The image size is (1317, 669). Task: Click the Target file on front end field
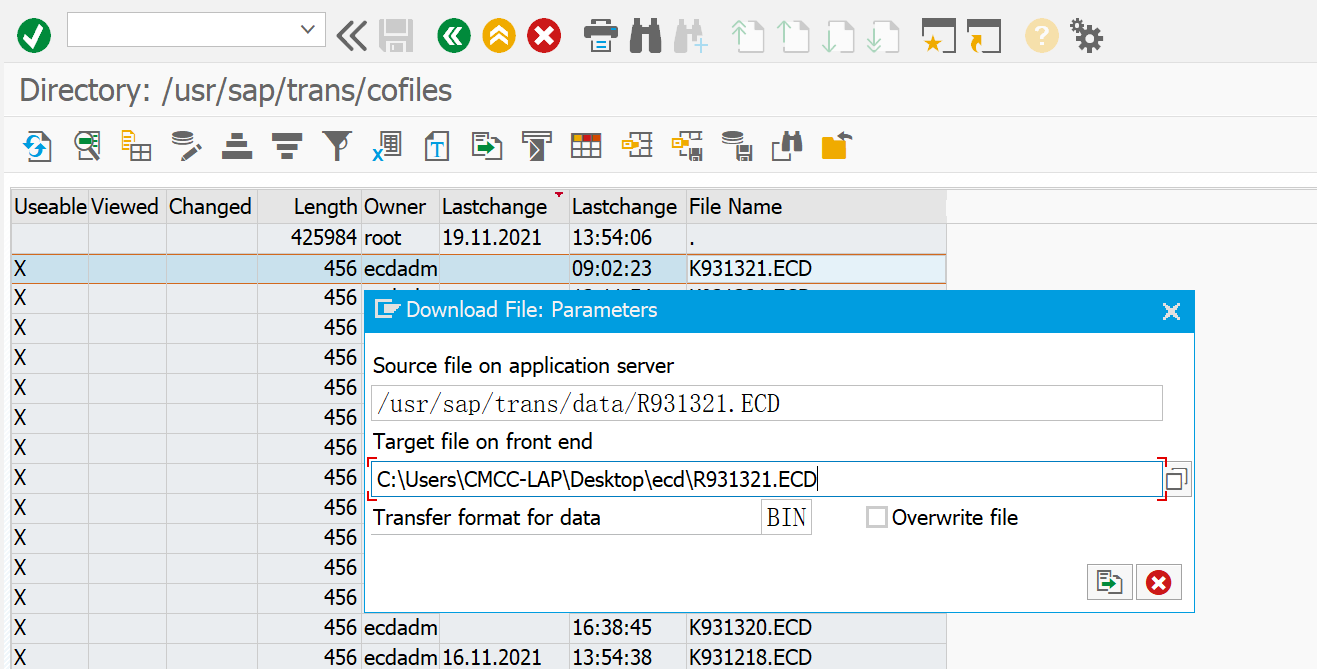(766, 480)
